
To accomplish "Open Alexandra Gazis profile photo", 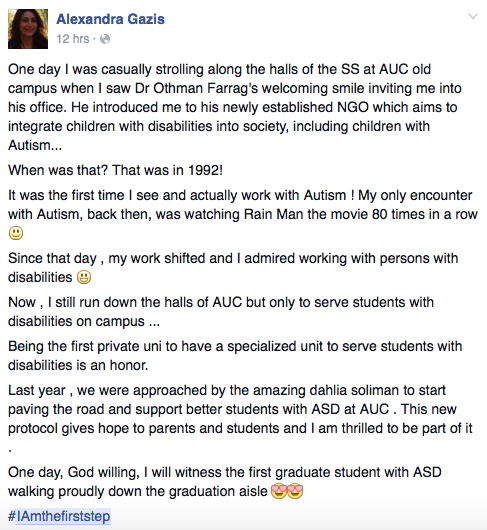I will (x=28, y=29).
